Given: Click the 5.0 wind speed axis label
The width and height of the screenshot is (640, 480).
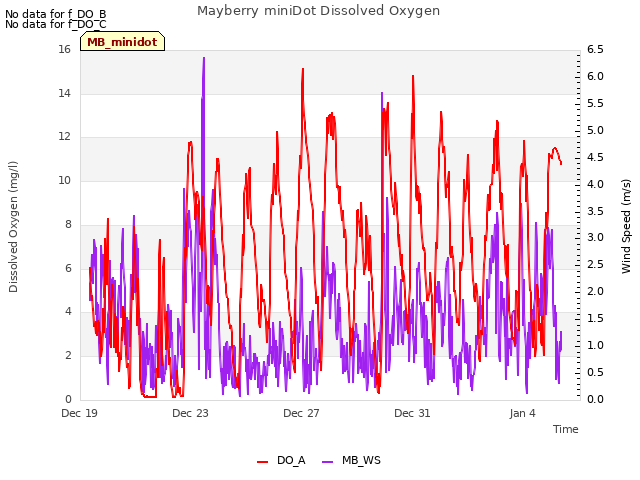Looking at the screenshot, I should coord(595,130).
